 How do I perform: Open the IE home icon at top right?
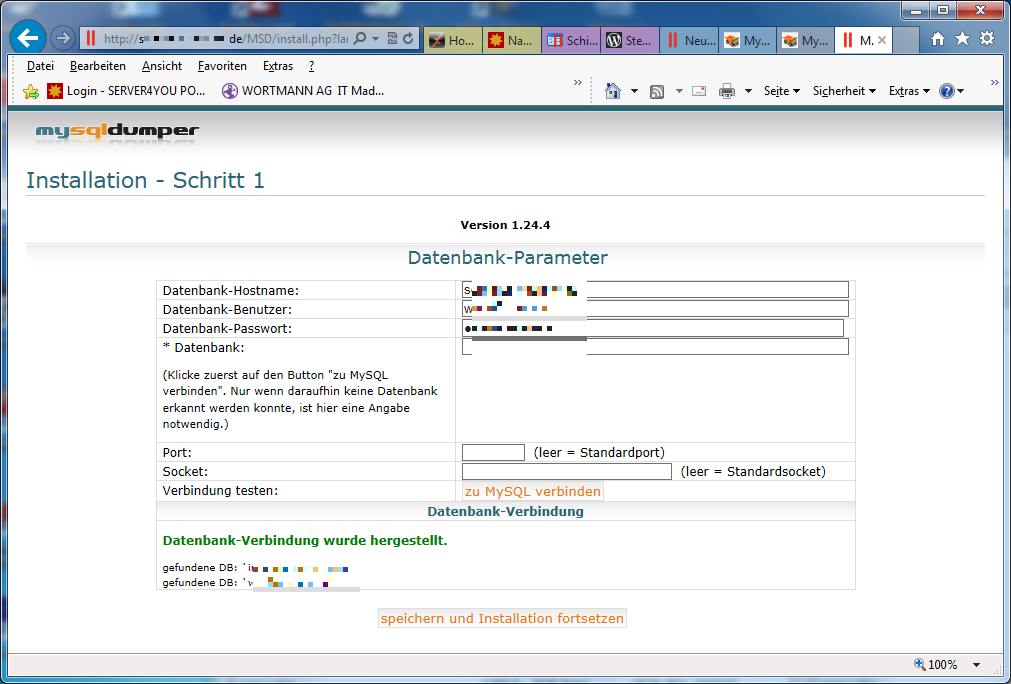[937, 39]
